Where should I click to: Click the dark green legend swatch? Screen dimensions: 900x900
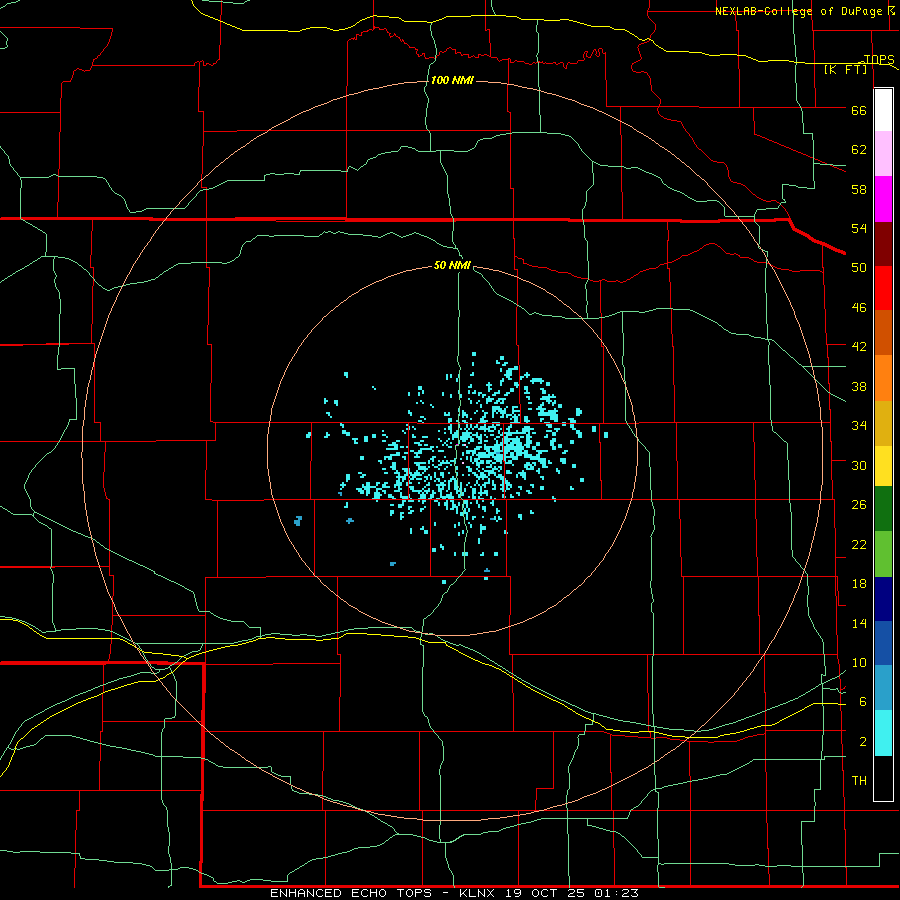883,509
